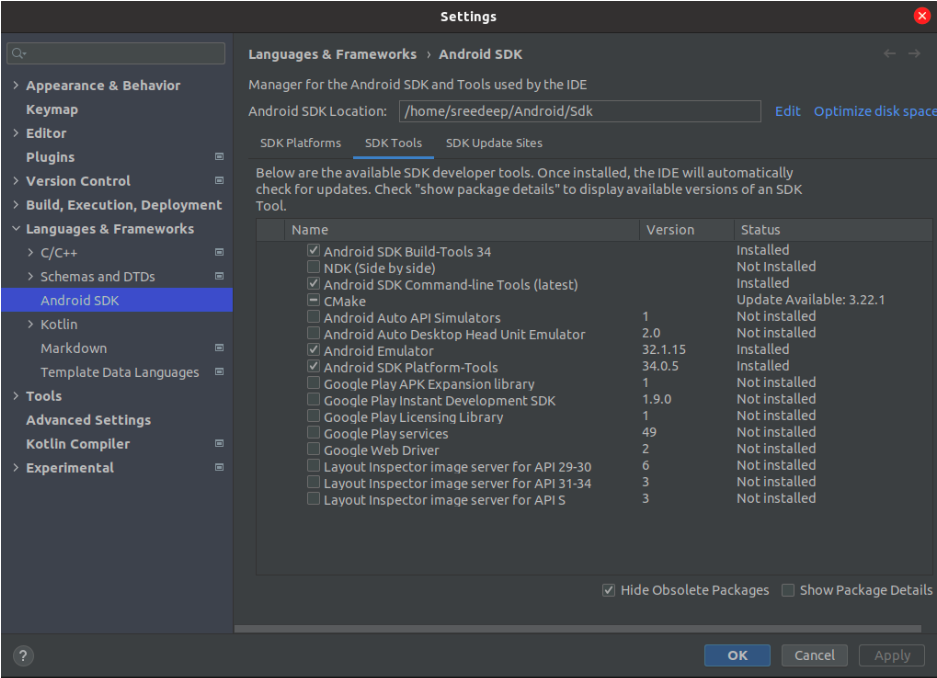Close the Settings dialog with red X
The height and width of the screenshot is (678, 937).
(x=921, y=16)
